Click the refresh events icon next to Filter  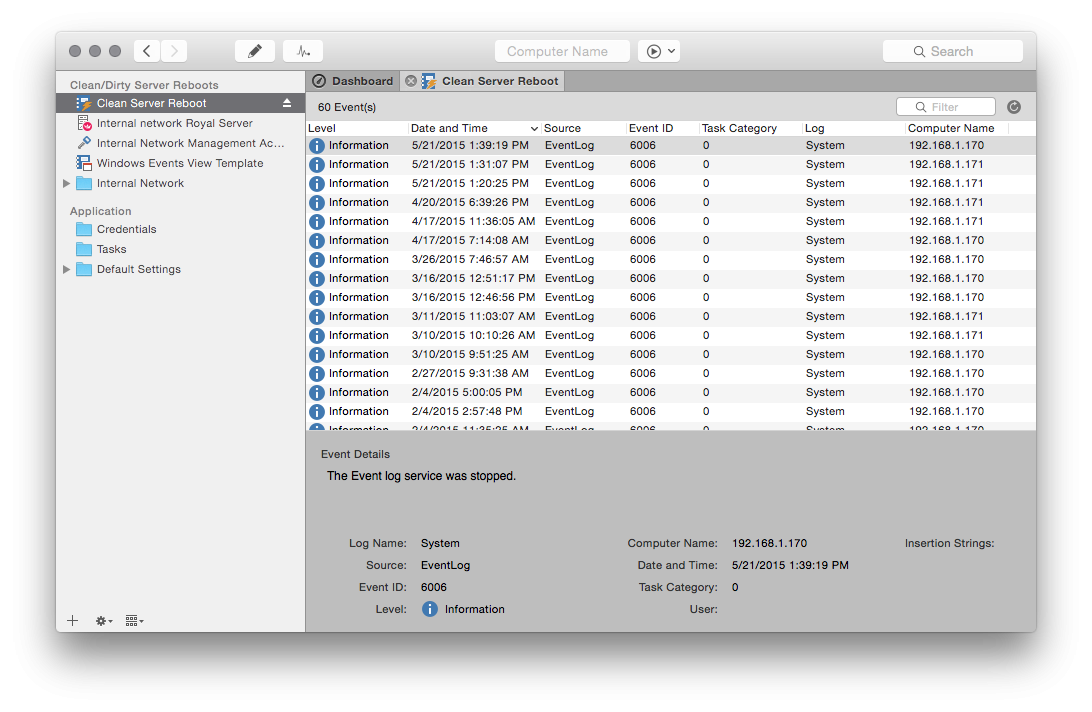(1014, 107)
